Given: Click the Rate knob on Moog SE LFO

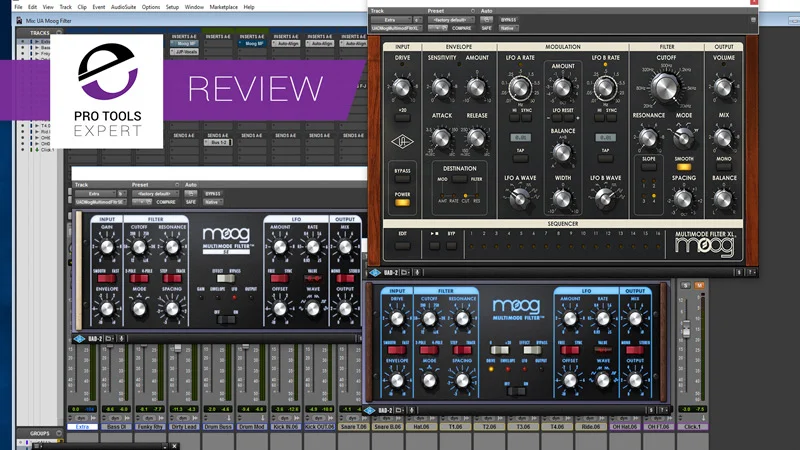Looking at the screenshot, I should pyautogui.click(x=312, y=247).
